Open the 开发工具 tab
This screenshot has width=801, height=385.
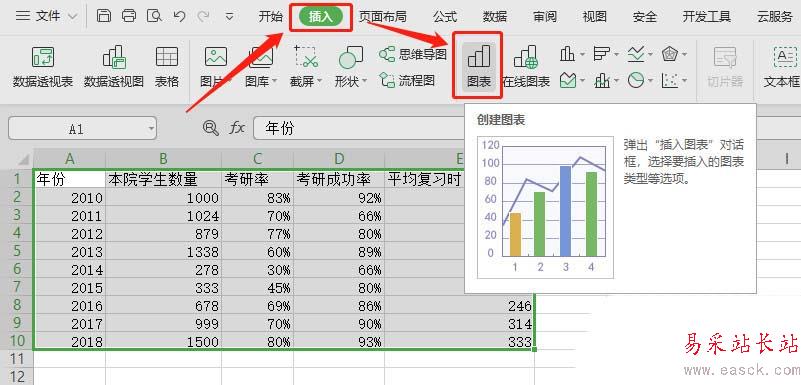(707, 17)
